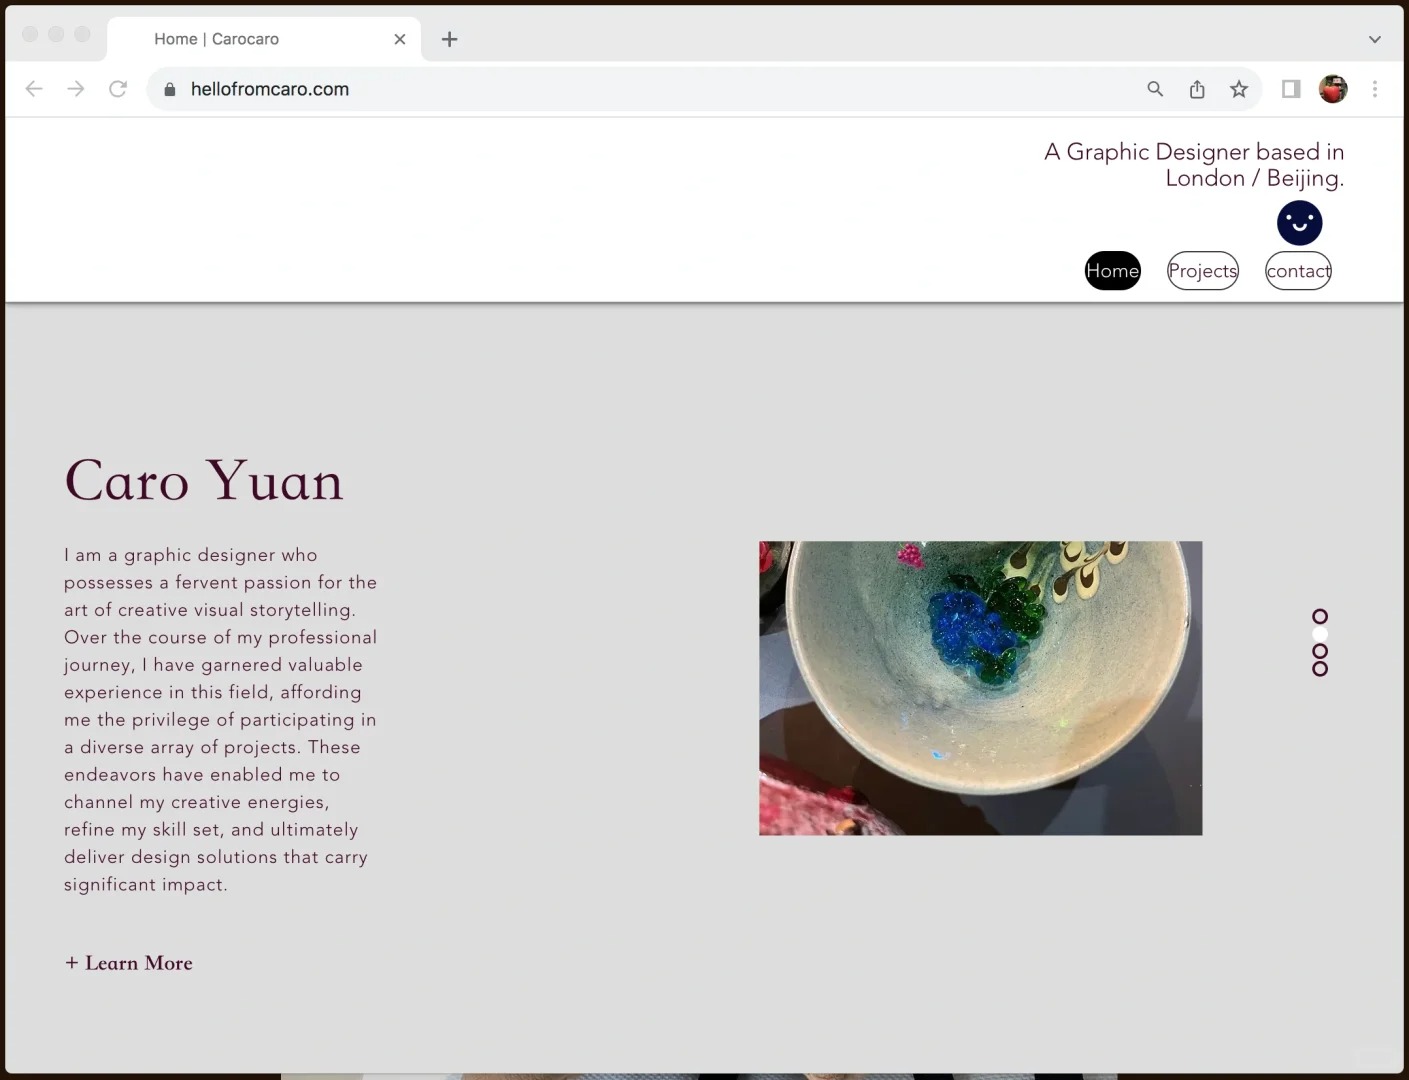The height and width of the screenshot is (1080, 1409).
Task: Open the Chrome profile avatar
Action: coord(1333,89)
